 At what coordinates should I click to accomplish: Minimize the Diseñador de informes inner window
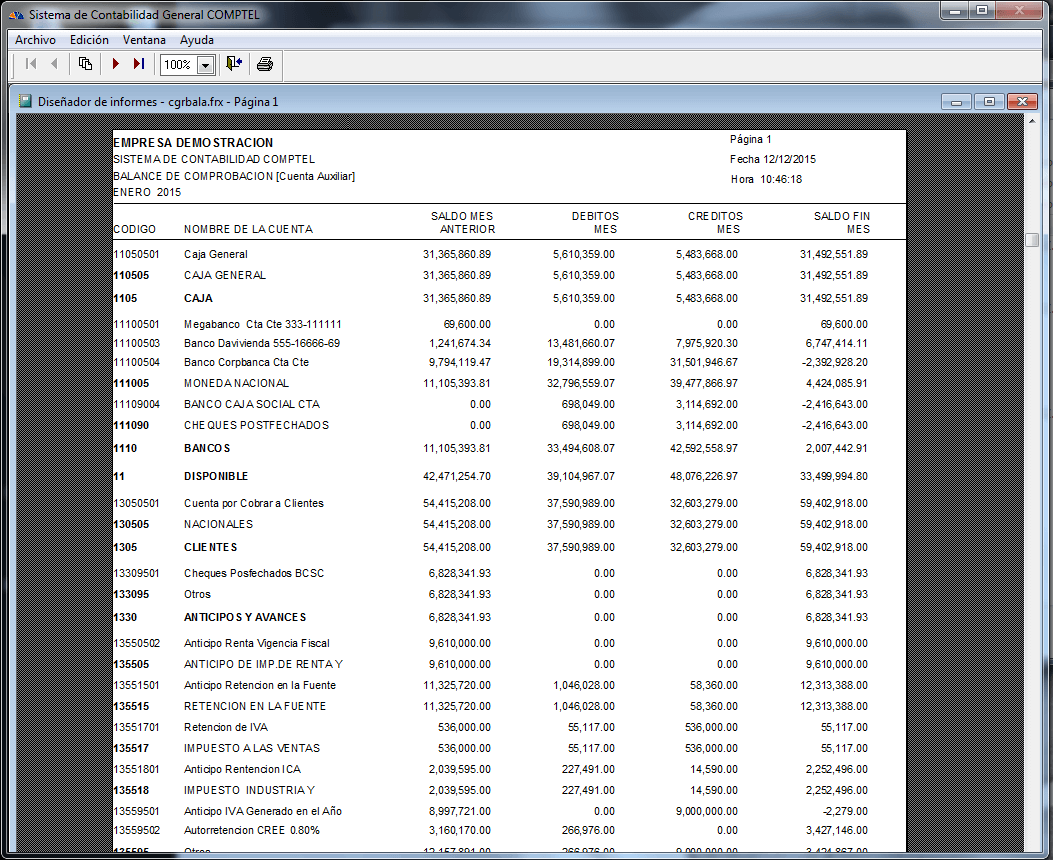[957, 102]
